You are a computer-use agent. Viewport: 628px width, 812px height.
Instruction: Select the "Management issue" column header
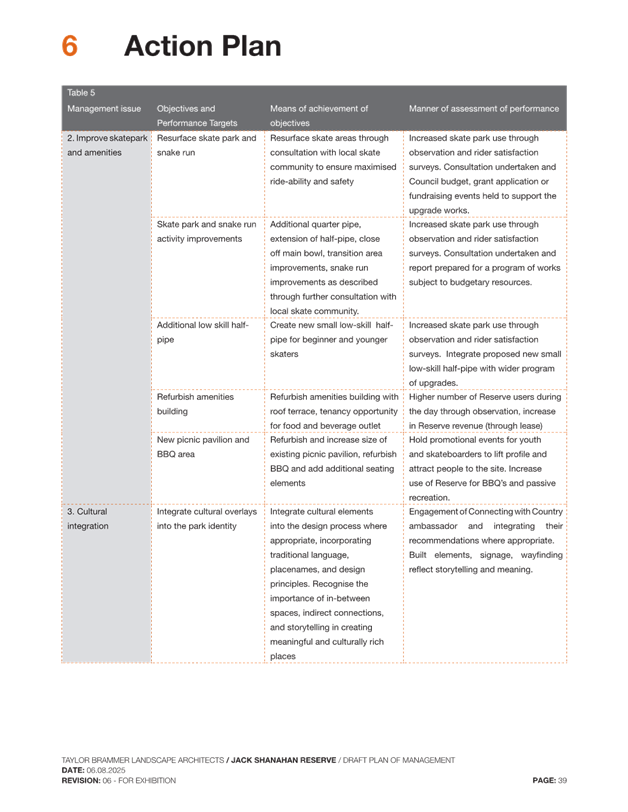coord(104,108)
